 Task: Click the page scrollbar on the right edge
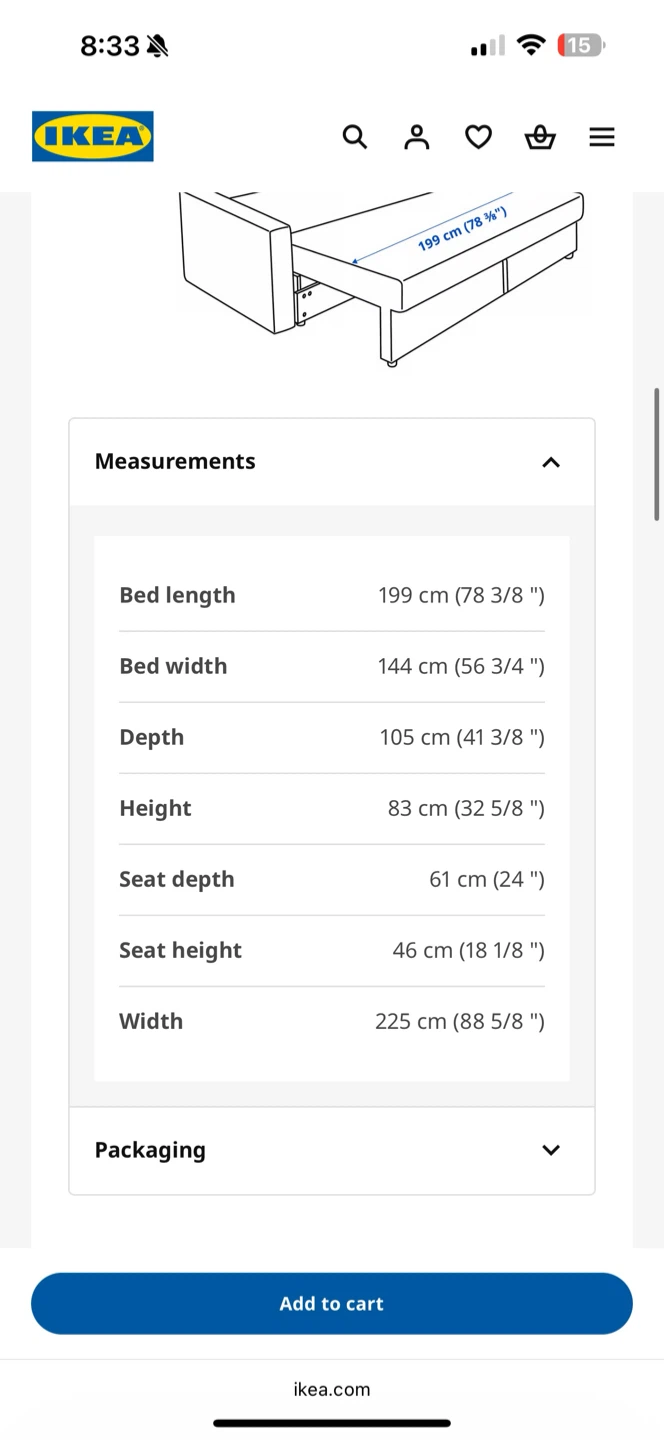[657, 454]
